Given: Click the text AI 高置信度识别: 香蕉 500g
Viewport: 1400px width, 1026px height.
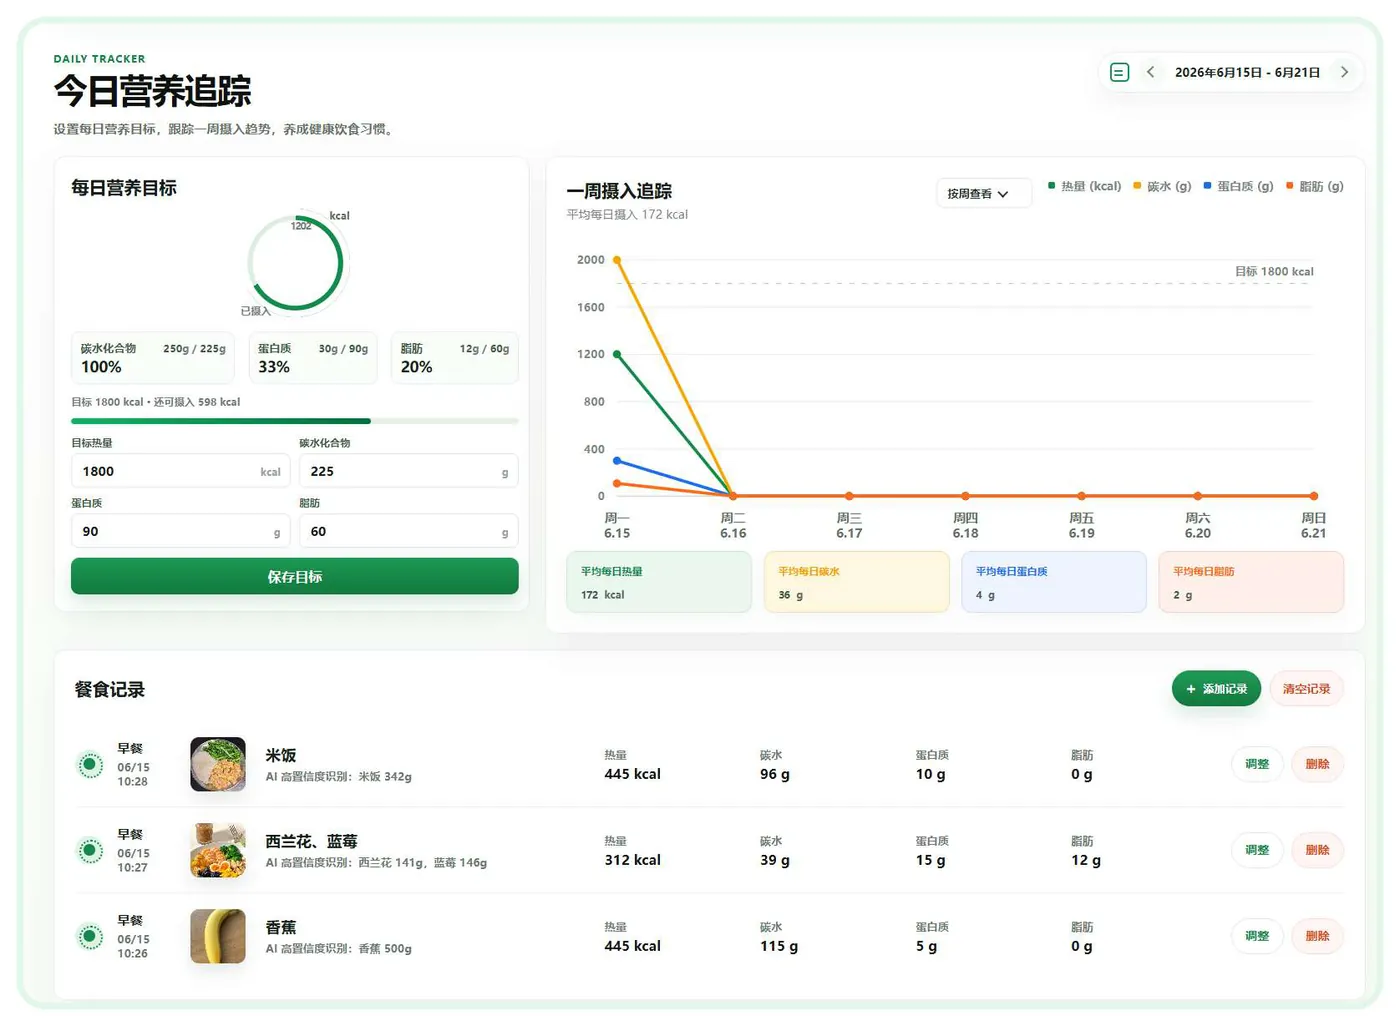Looking at the screenshot, I should pos(338,948).
